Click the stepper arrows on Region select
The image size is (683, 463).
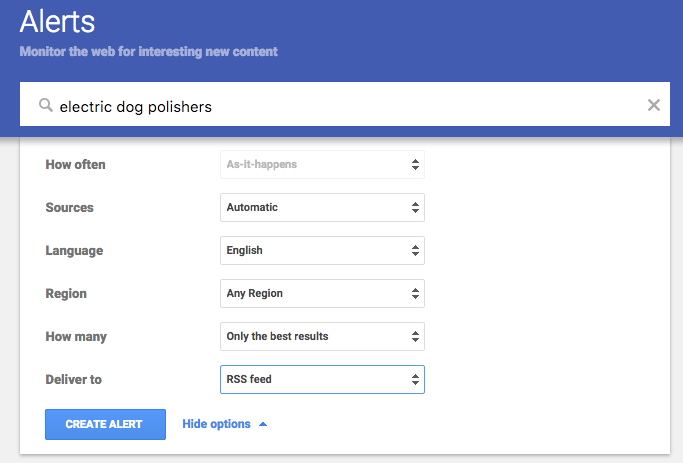coord(415,293)
